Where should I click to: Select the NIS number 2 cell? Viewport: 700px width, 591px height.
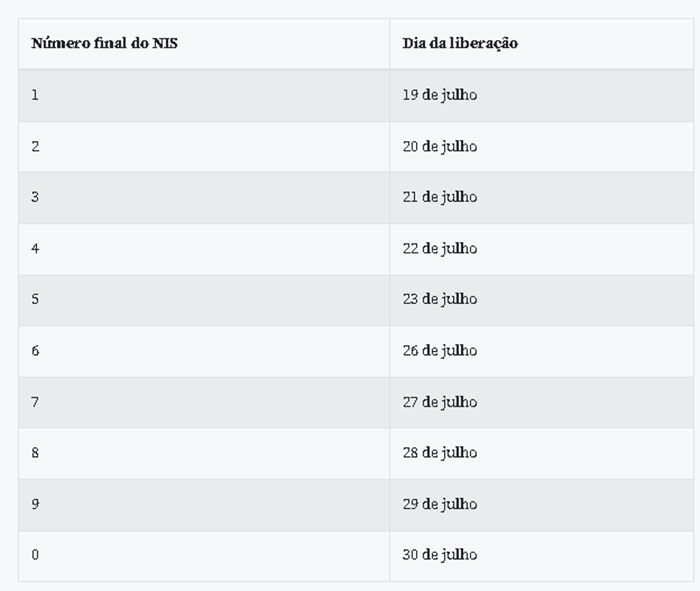coord(36,146)
